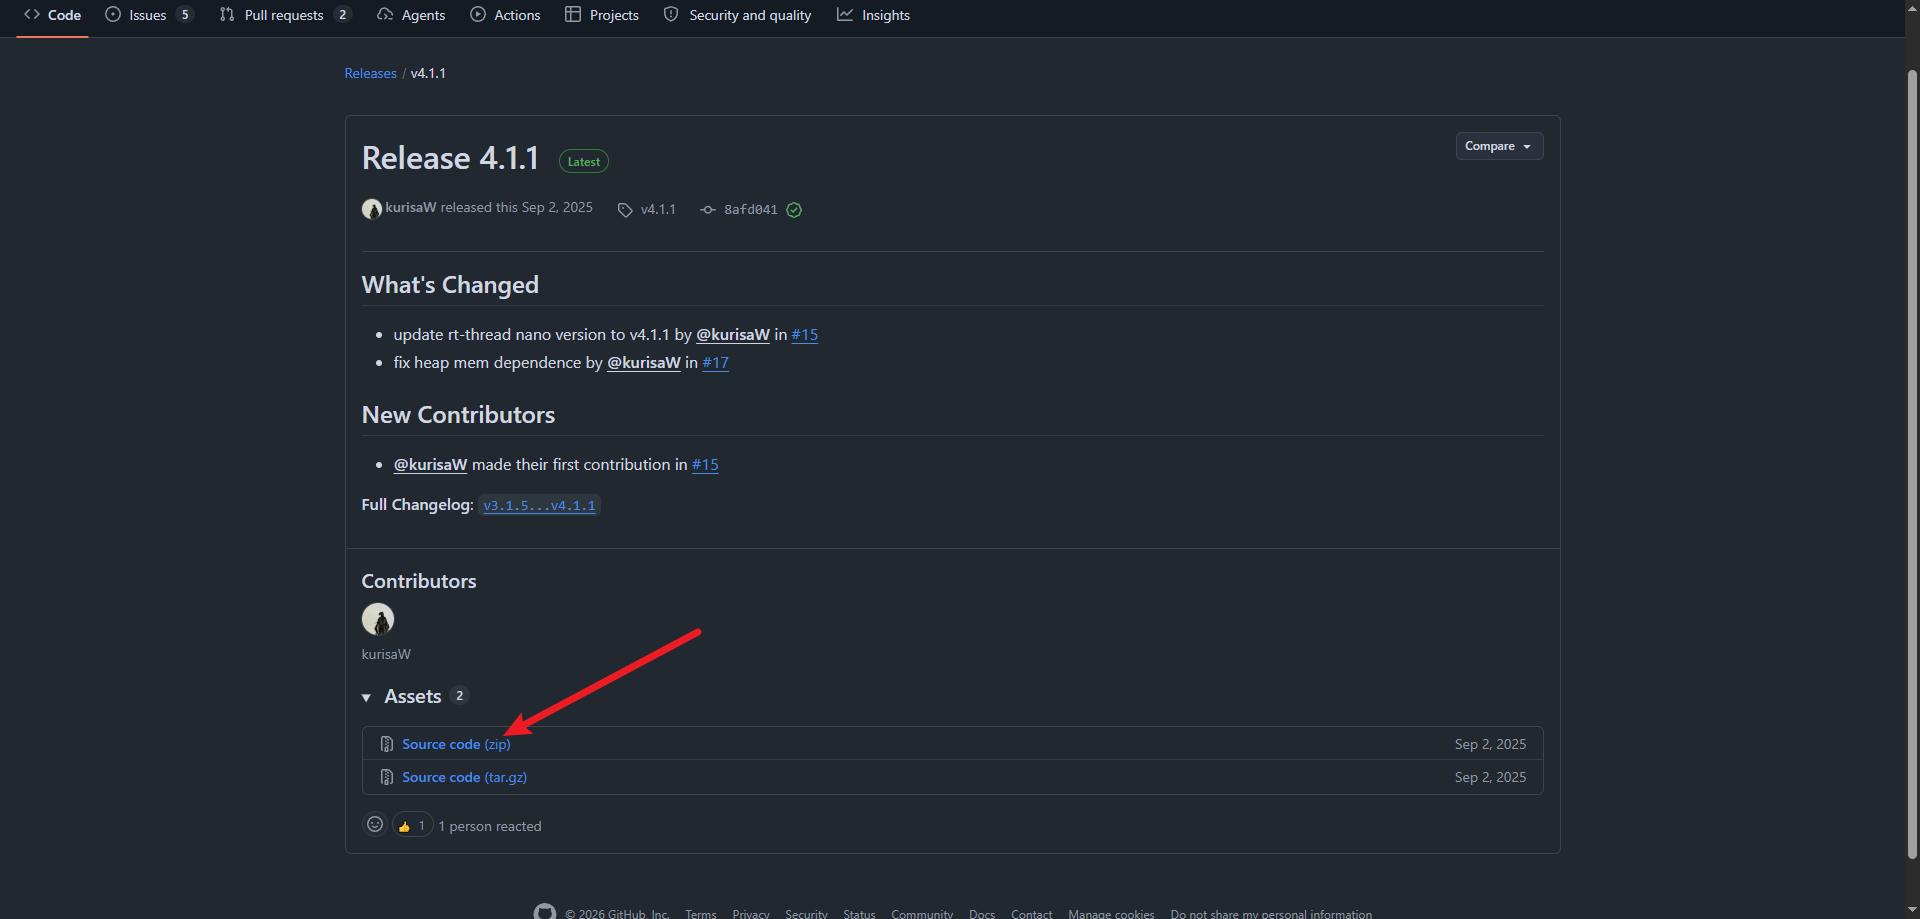Viewport: 1920px width, 919px height.
Task: Open the smiley reaction picker
Action: pyautogui.click(x=375, y=824)
